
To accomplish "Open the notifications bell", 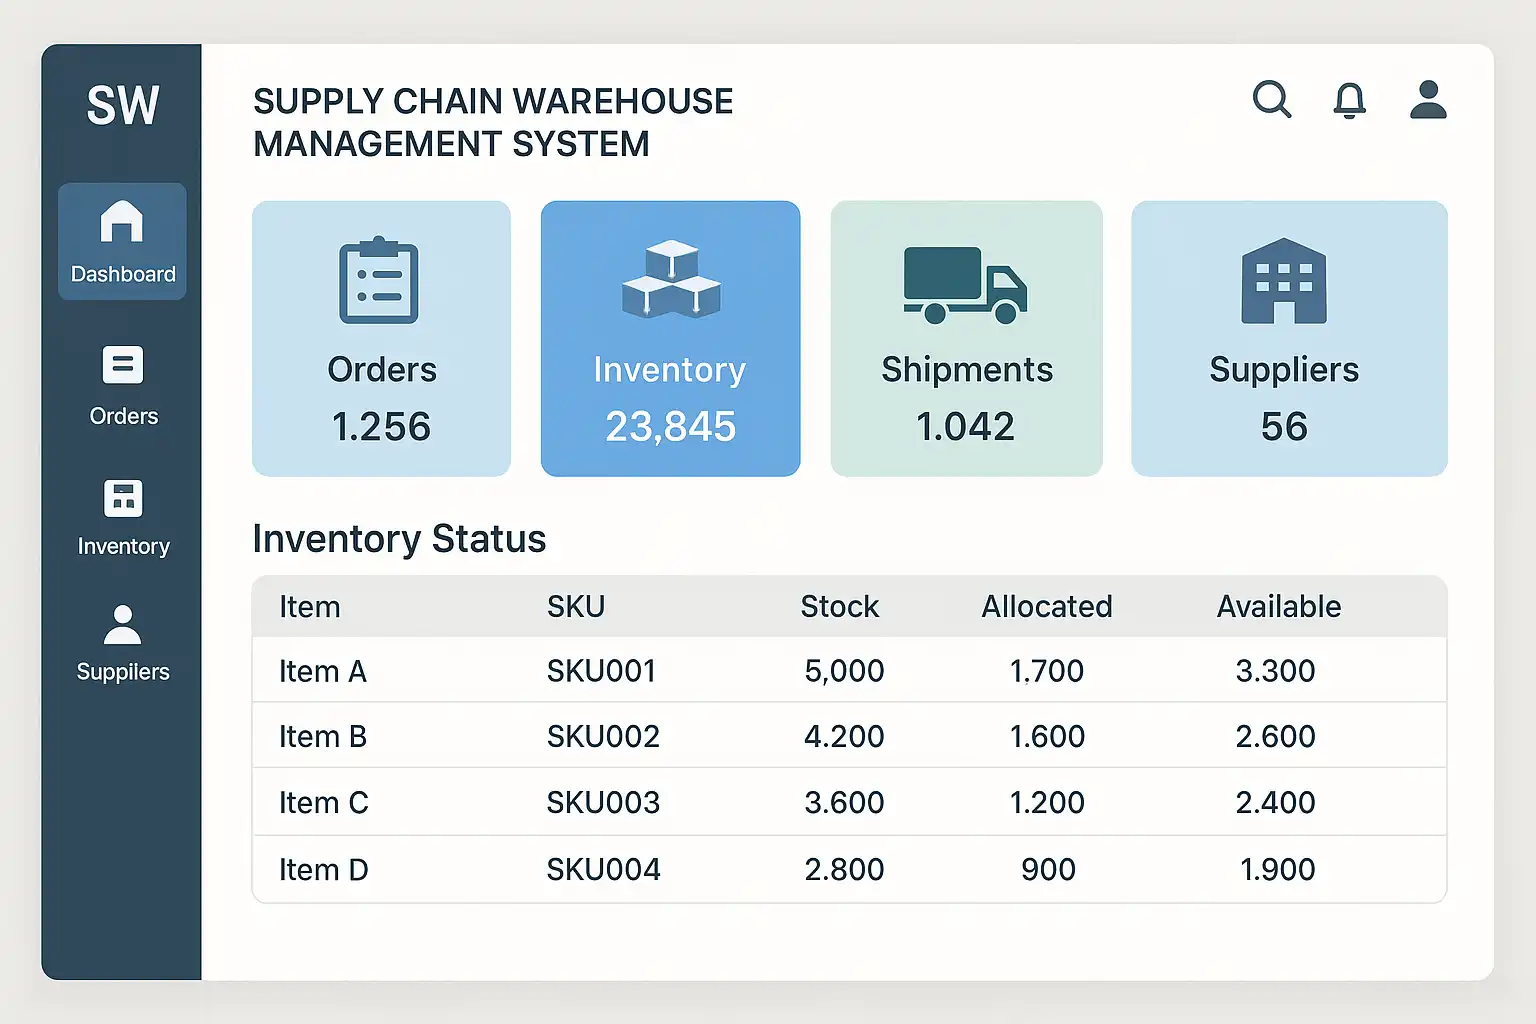I will coord(1349,100).
